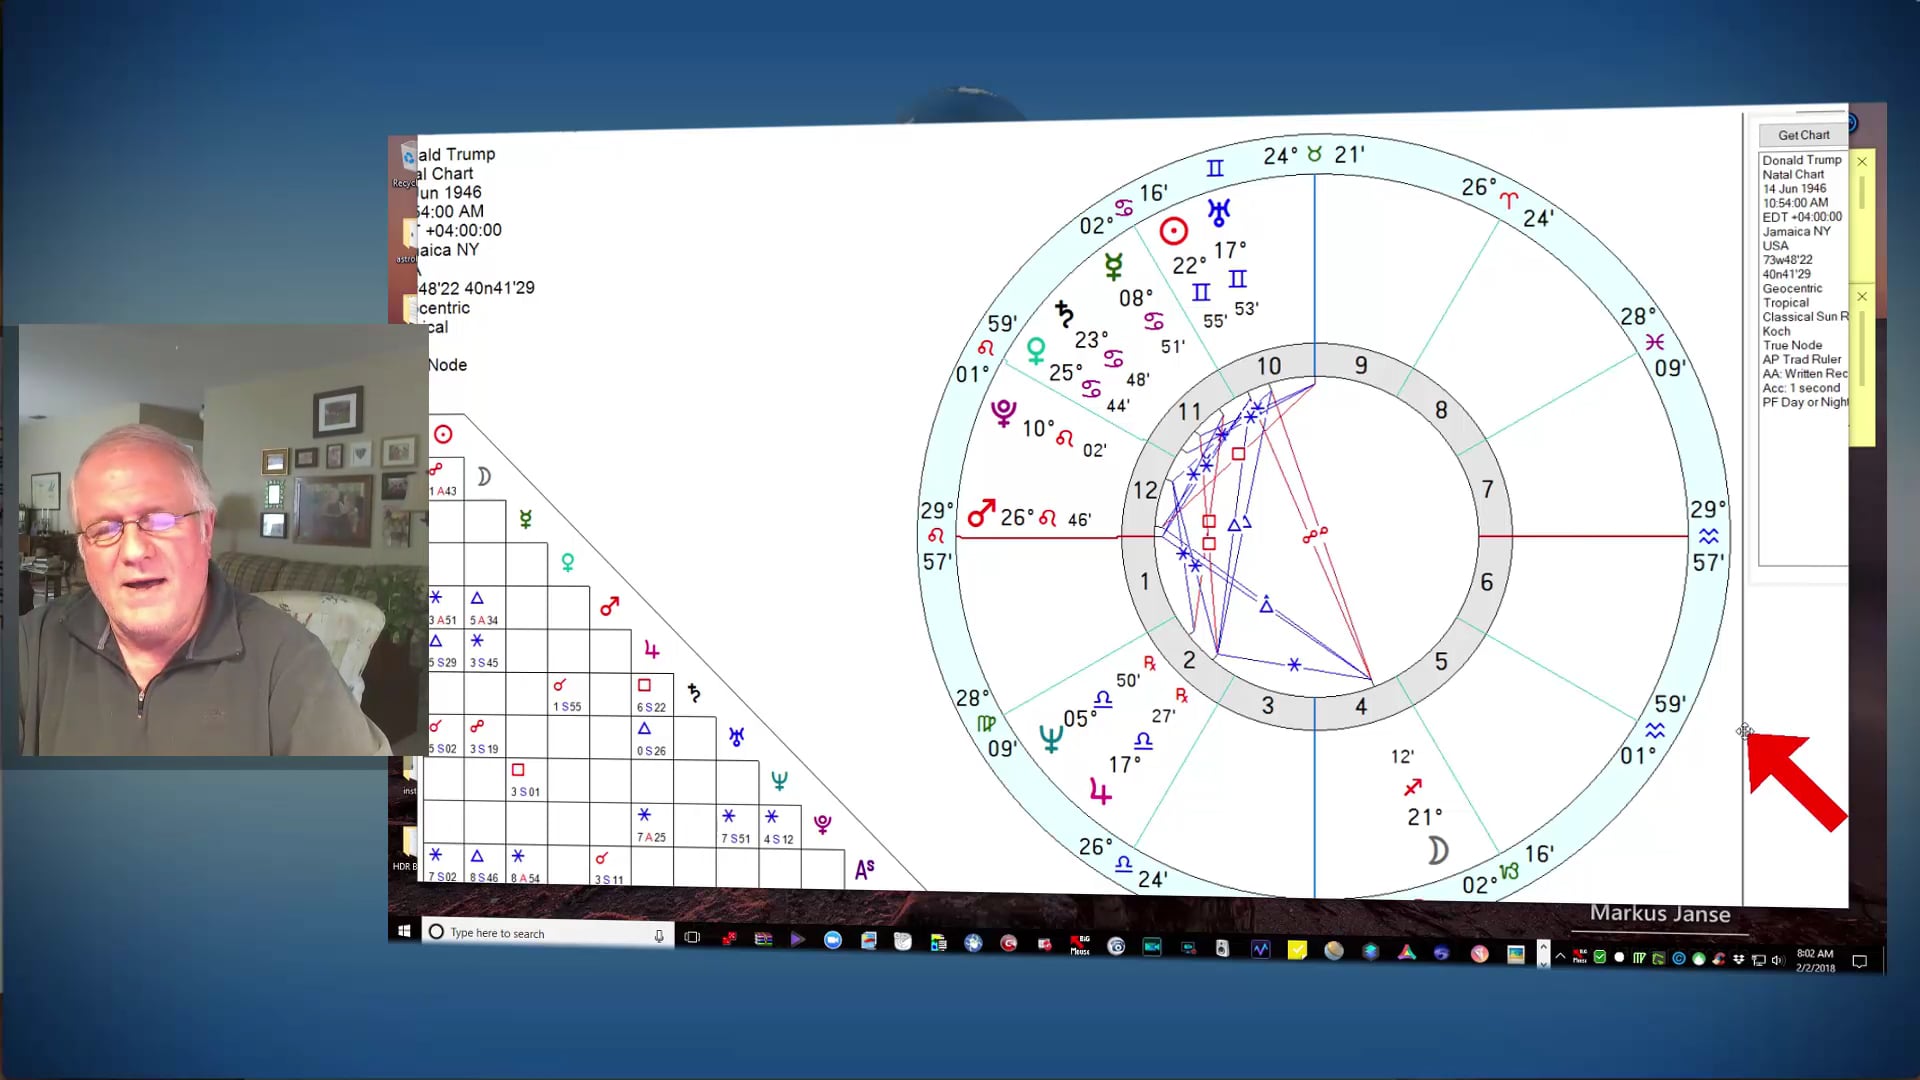
Task: Click the Pluto header in the aspect grid
Action: click(822, 824)
